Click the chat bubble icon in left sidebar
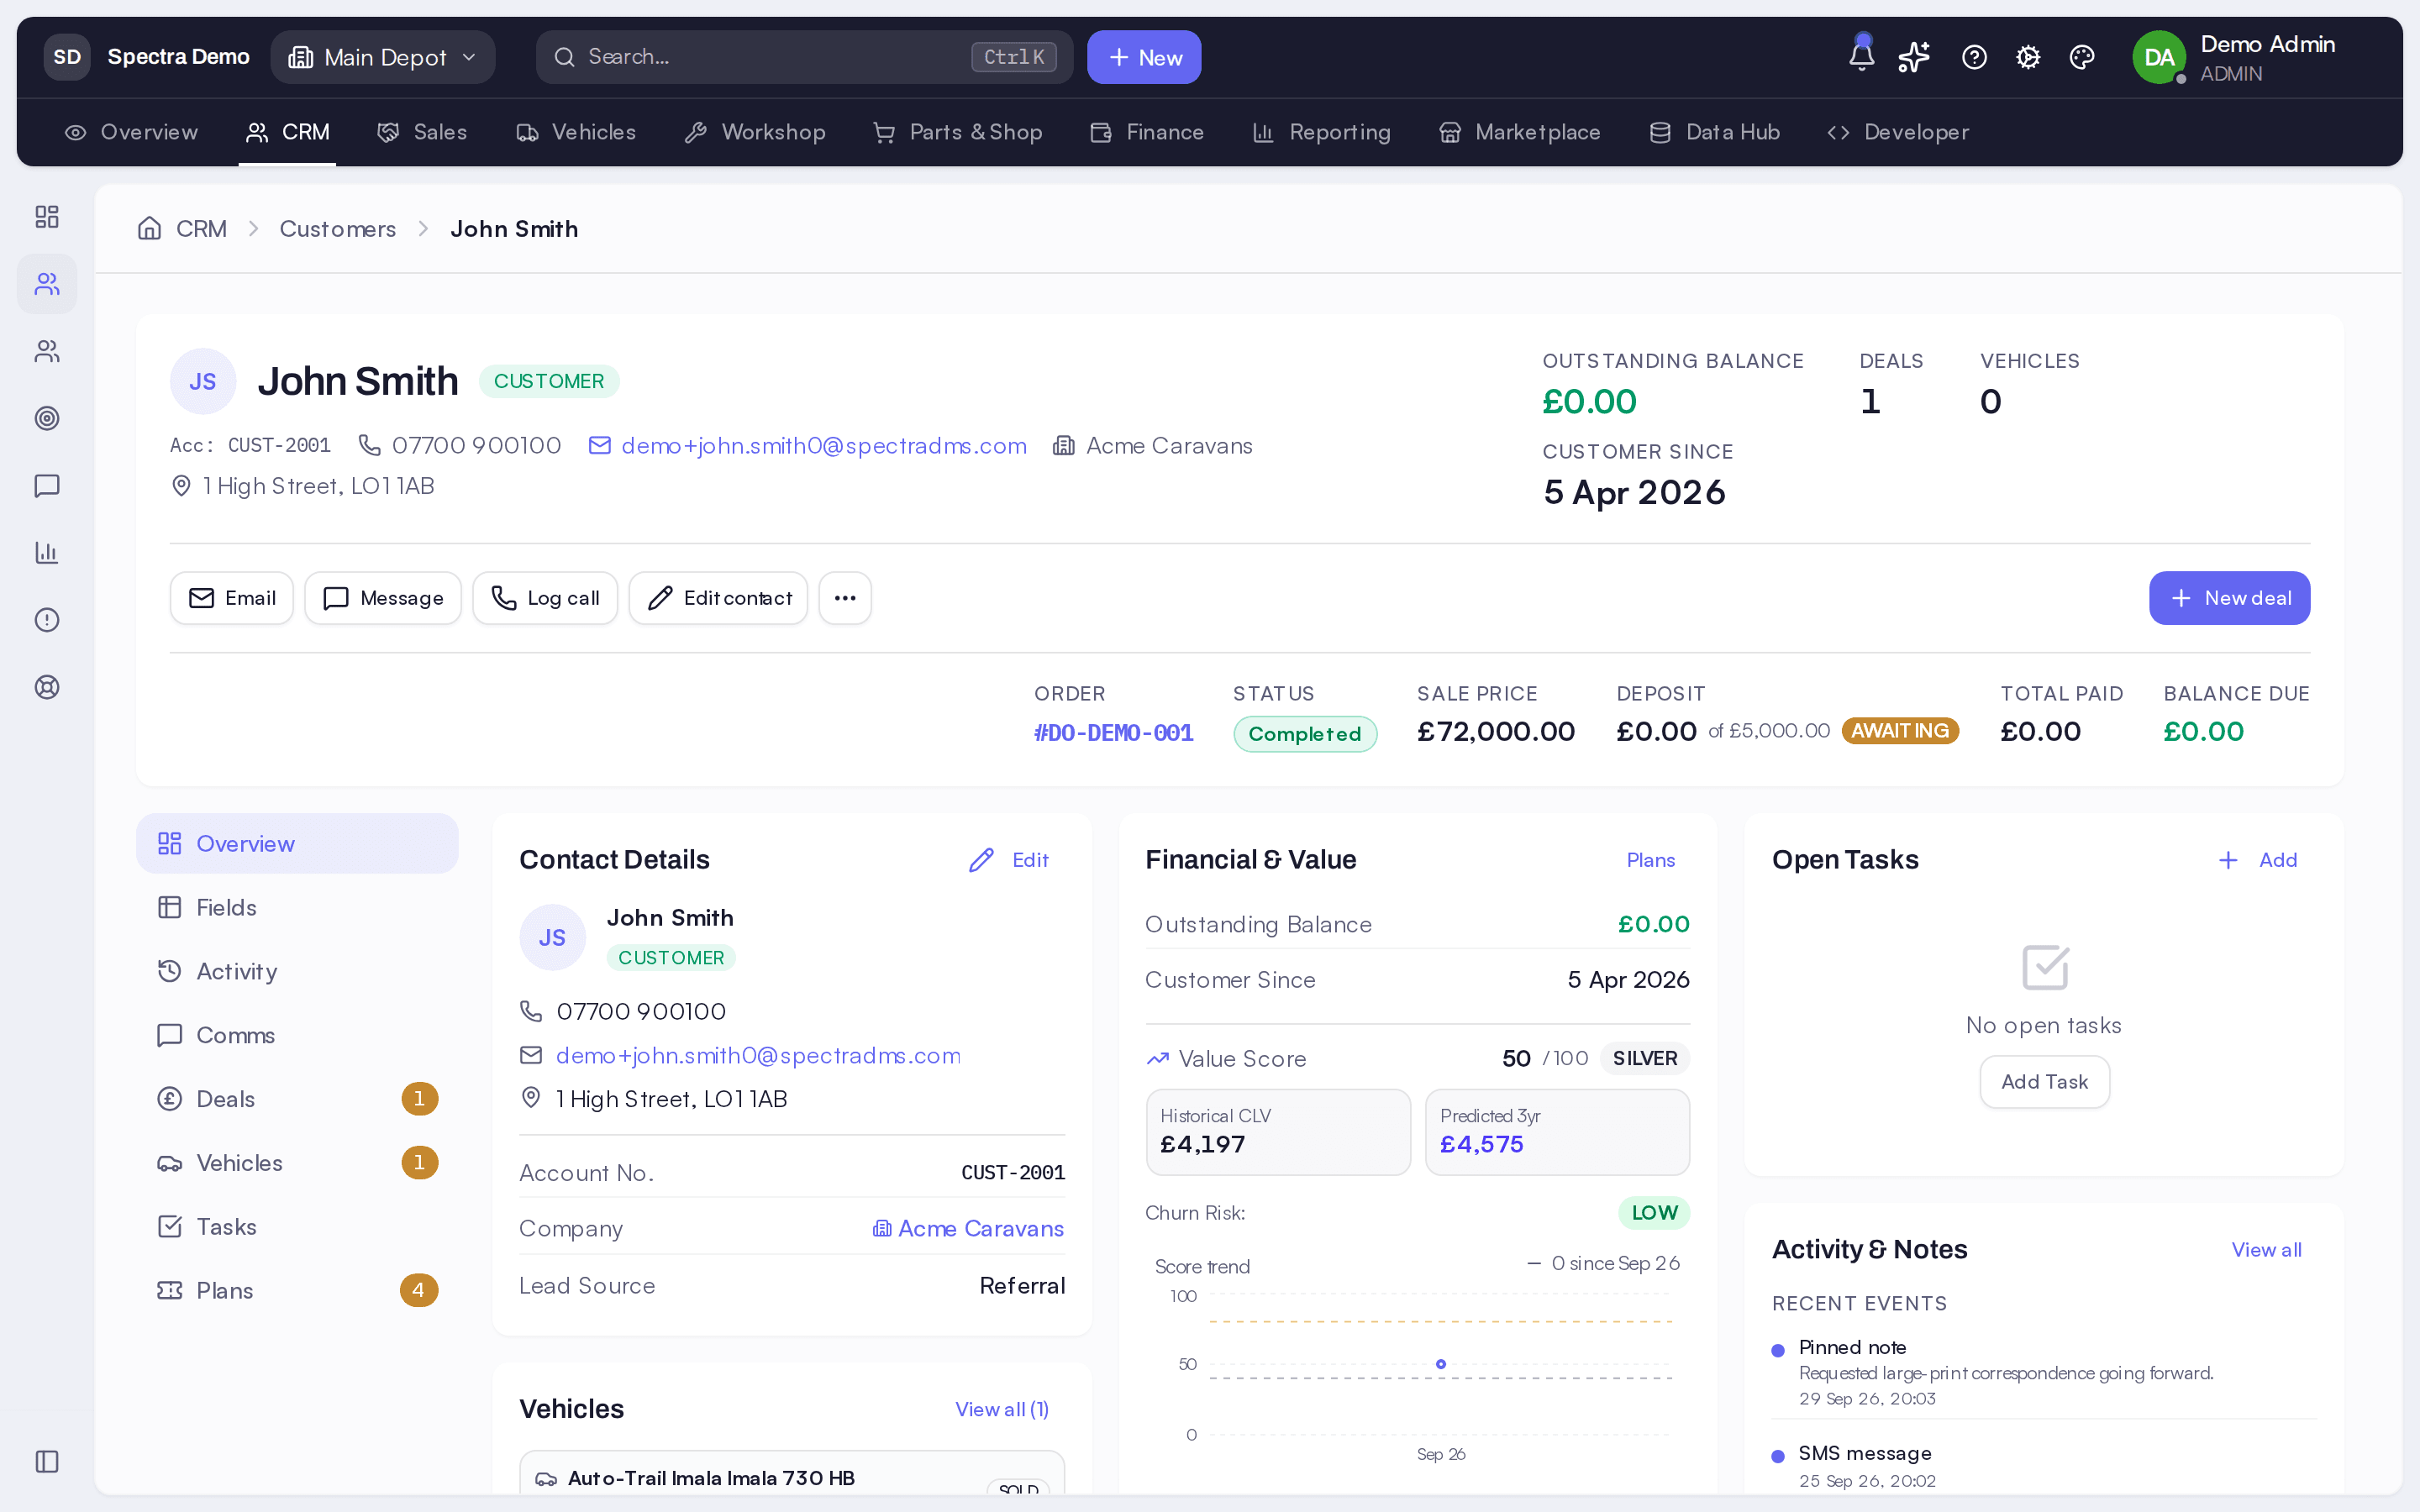The image size is (2420, 1512). click(x=47, y=485)
